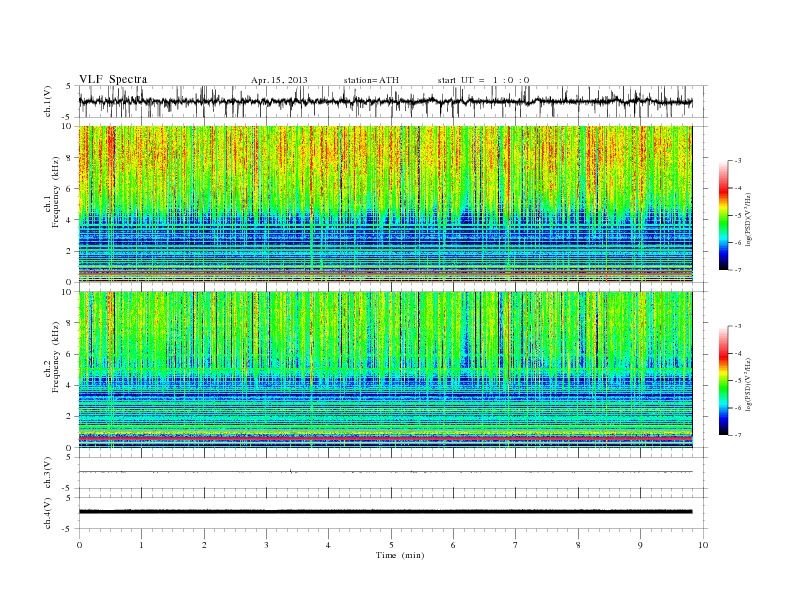Click the log(PSD) label beside the ch.1 colorbar
The width and height of the screenshot is (792, 612).
[748, 219]
